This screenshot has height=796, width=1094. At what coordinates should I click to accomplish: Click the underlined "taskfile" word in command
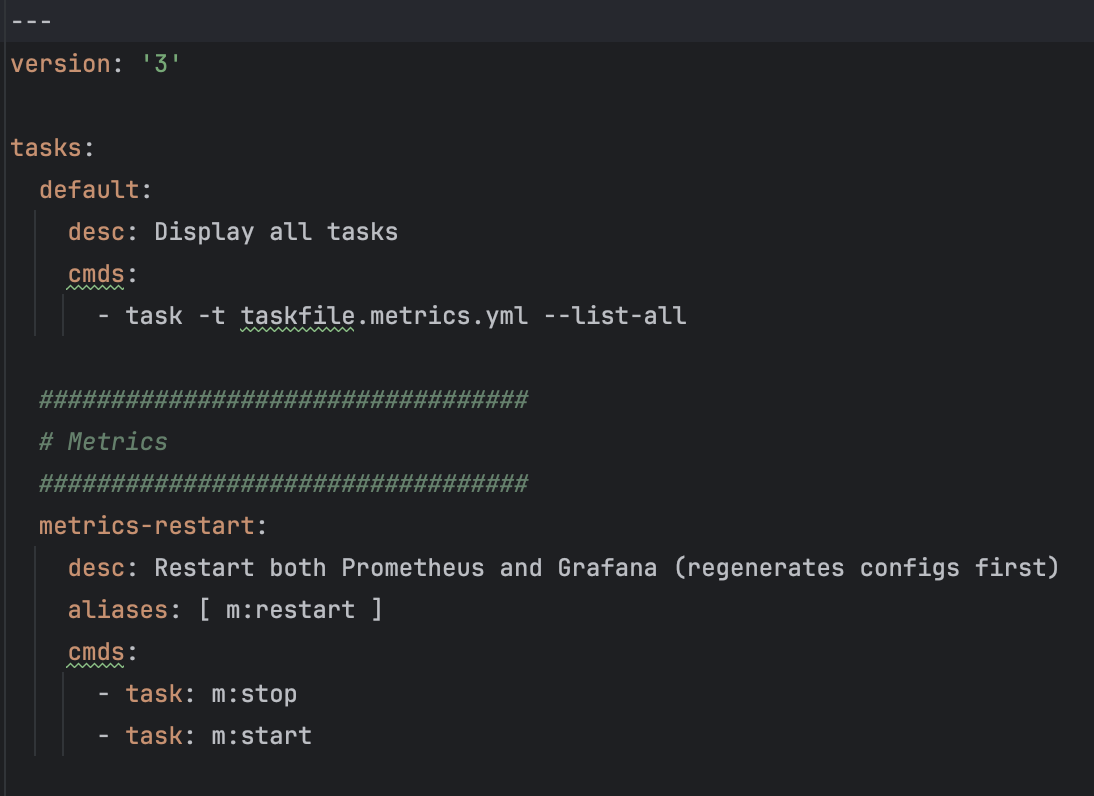[x=297, y=316]
